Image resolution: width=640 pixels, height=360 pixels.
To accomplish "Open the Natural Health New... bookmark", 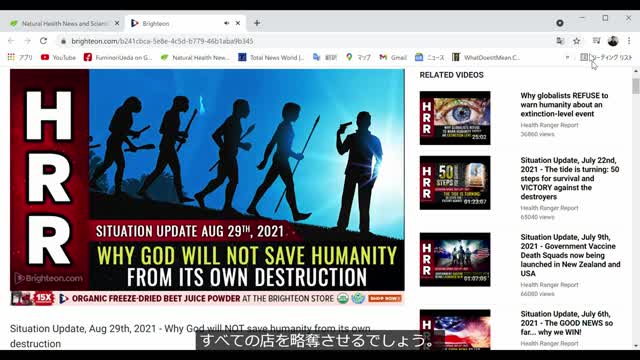I will 195,58.
